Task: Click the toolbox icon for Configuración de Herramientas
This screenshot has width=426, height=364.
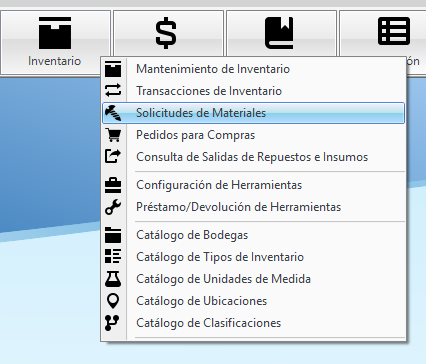Action: 113,185
